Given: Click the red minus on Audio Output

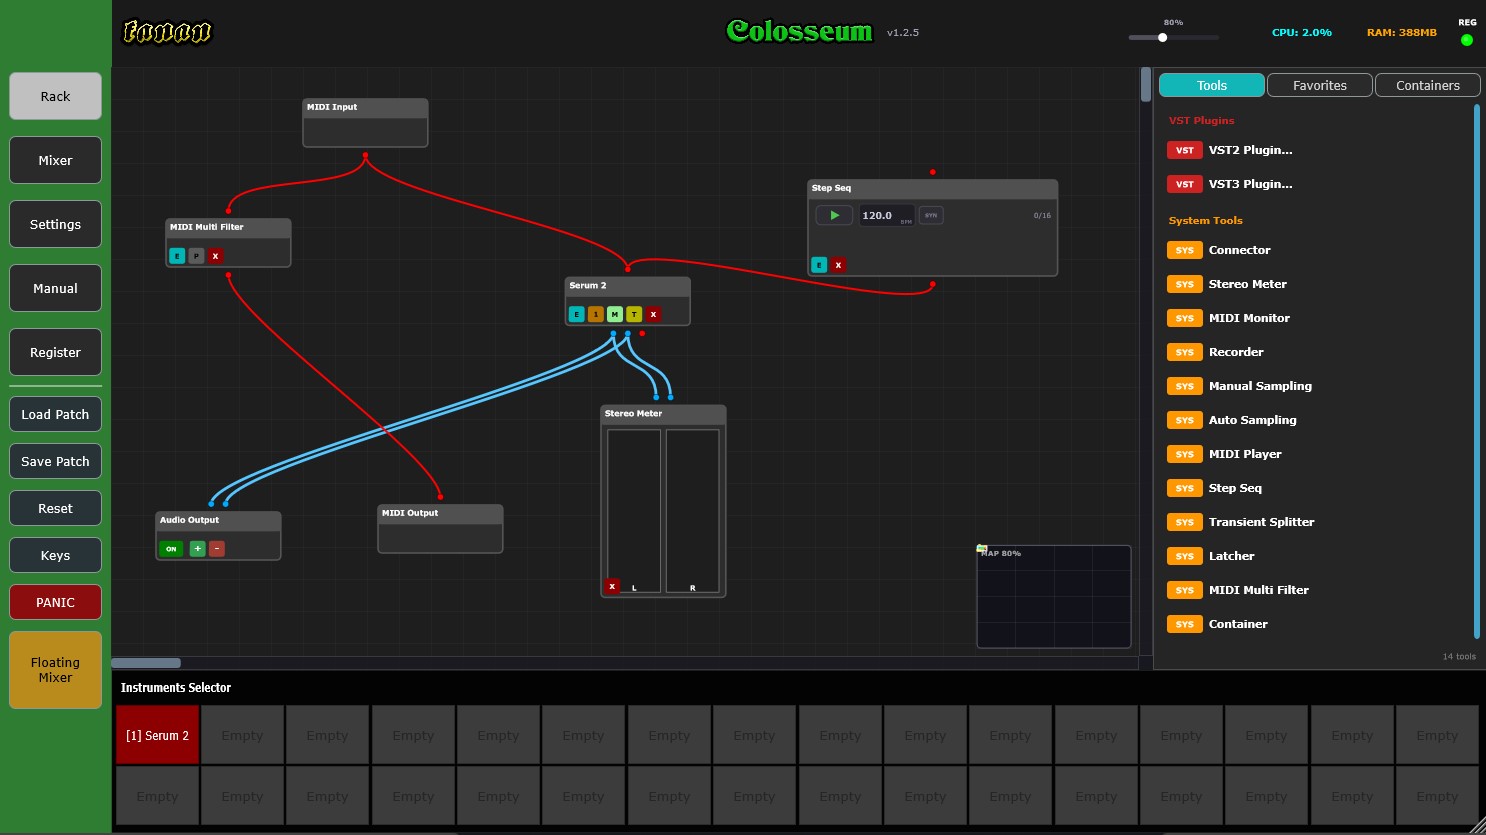Looking at the screenshot, I should (217, 549).
